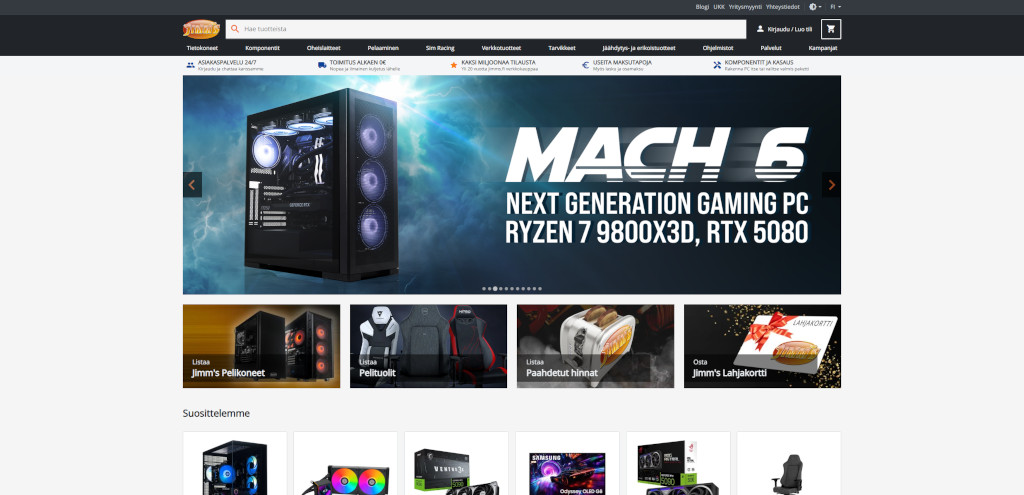Viewport: 1024px width, 495px height.
Task: Open the Jimm's Lahjakortti tile
Action: coord(762,346)
